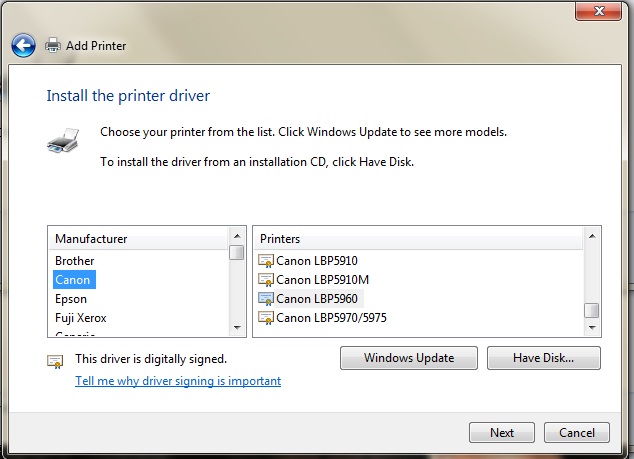The width and height of the screenshot is (634, 459).
Task: Click the large printer illustration icon
Action: pos(63,140)
